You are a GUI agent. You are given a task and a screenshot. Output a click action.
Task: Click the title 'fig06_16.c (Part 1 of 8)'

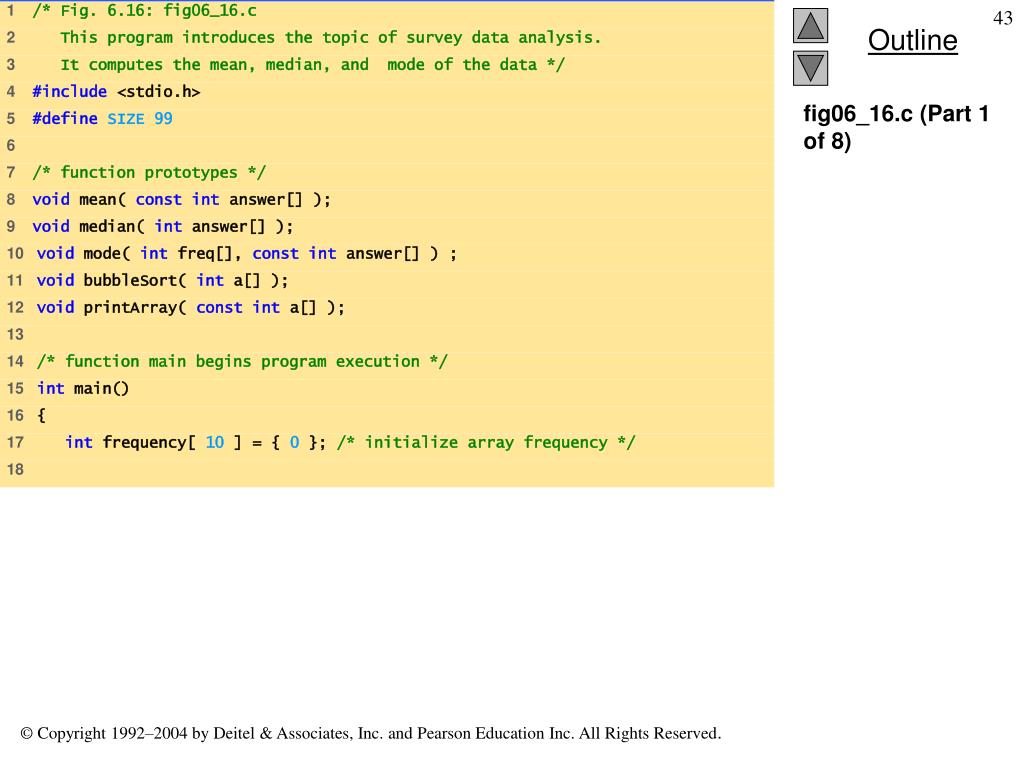[896, 127]
